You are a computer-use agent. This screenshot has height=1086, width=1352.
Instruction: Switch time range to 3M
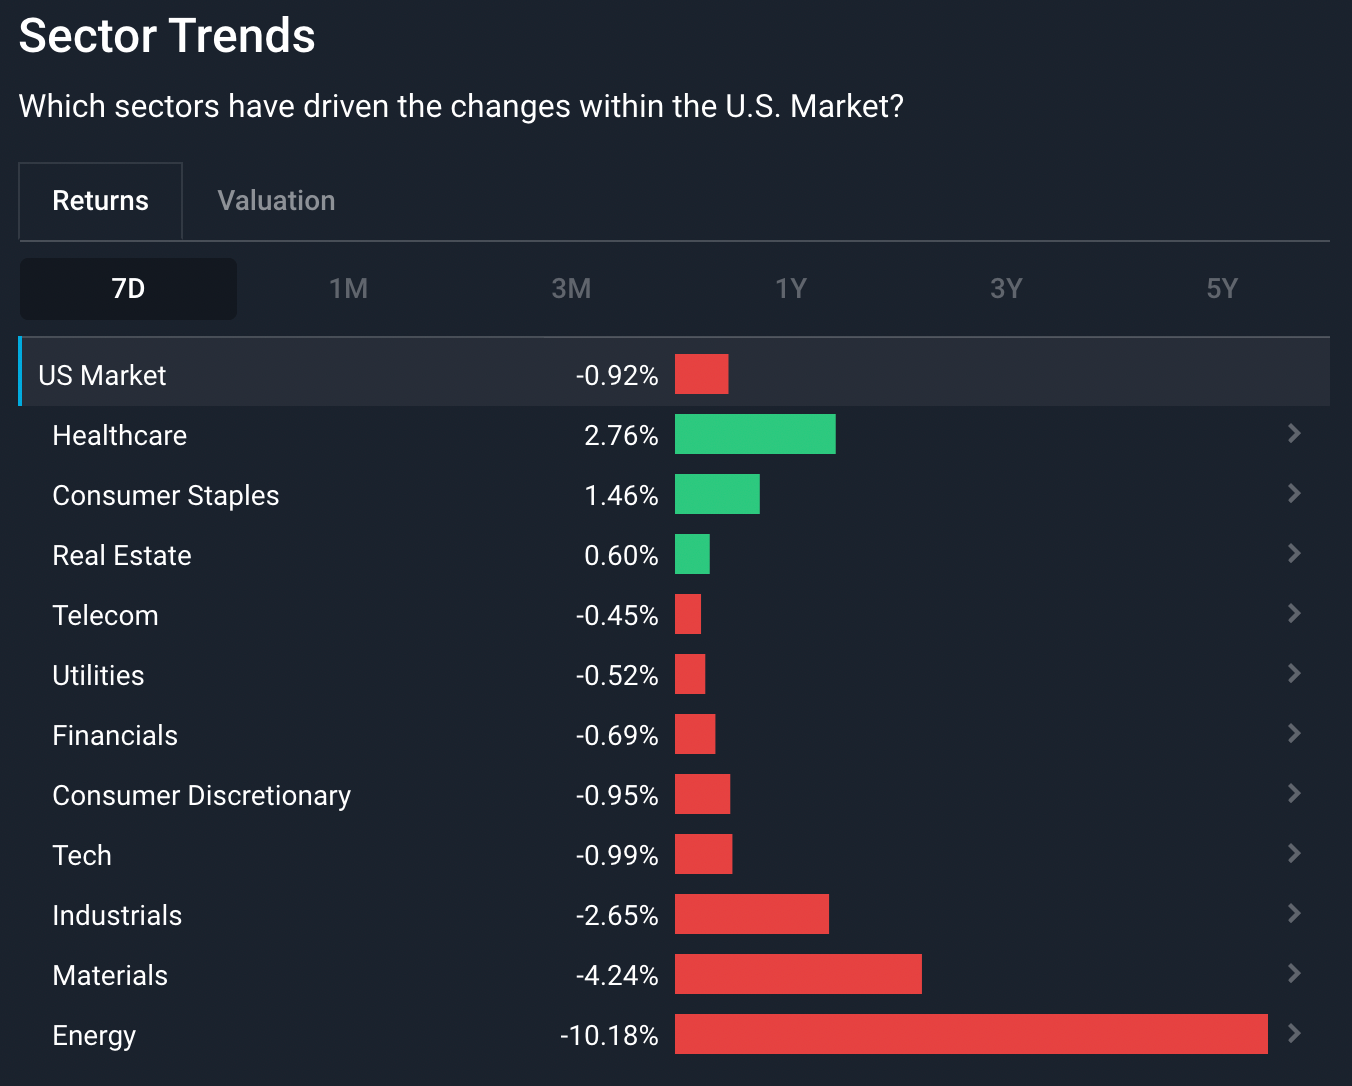[571, 289]
